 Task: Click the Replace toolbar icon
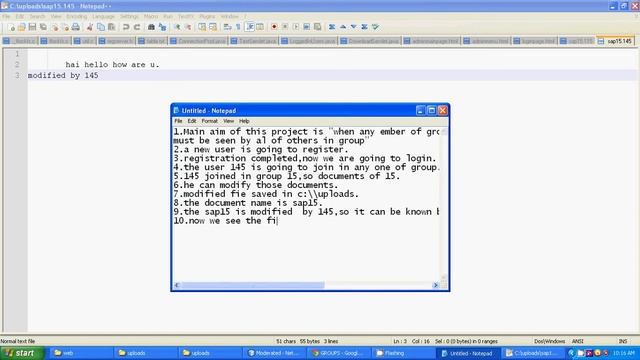click(x=162, y=27)
